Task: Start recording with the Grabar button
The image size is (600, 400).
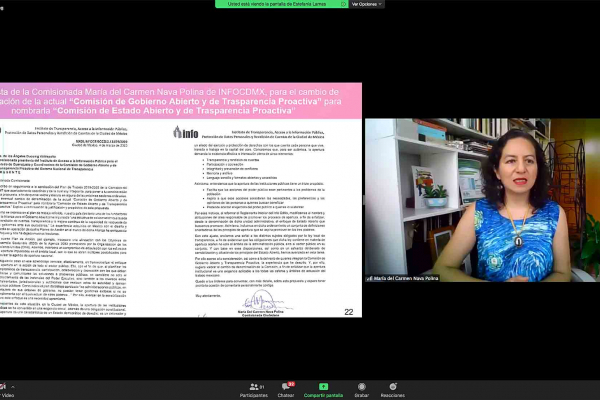Action: (361, 388)
